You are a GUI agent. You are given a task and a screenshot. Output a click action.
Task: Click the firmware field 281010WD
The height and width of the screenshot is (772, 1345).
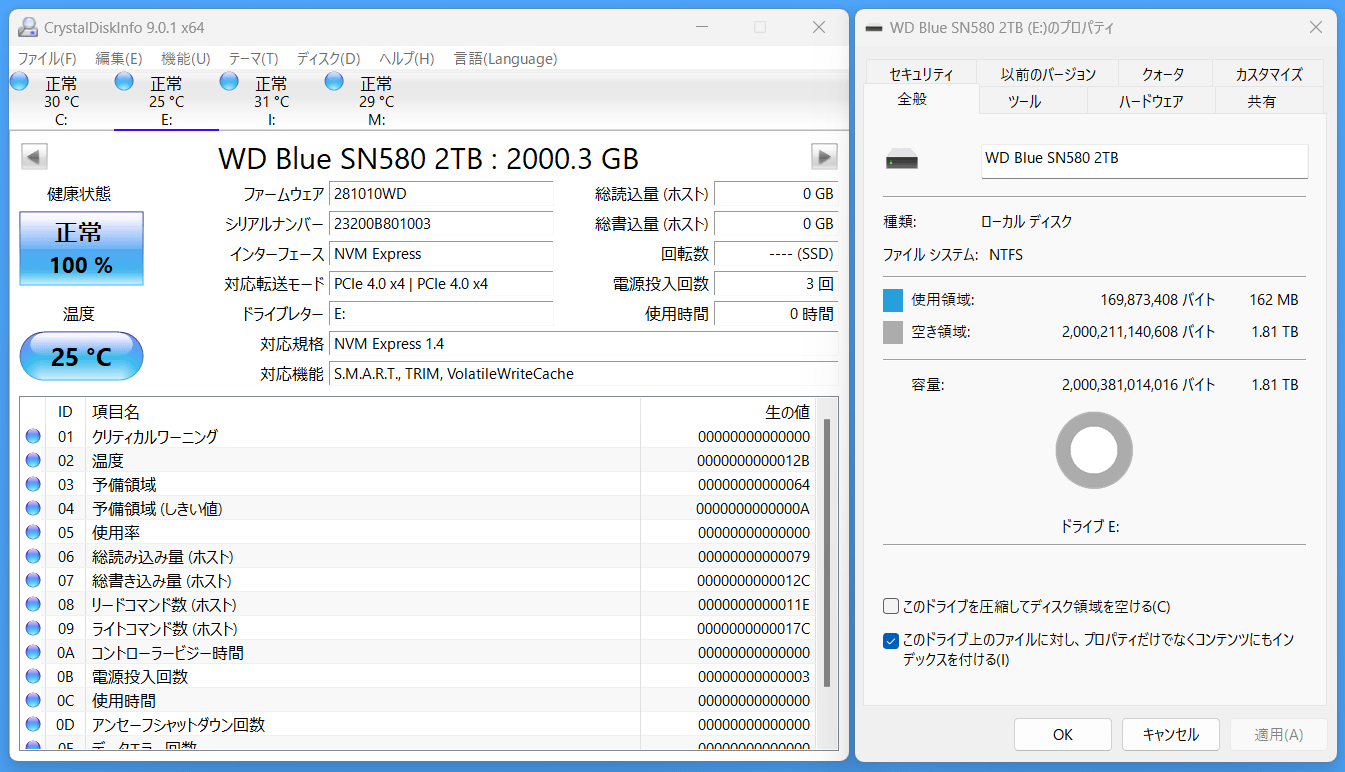tap(441, 194)
